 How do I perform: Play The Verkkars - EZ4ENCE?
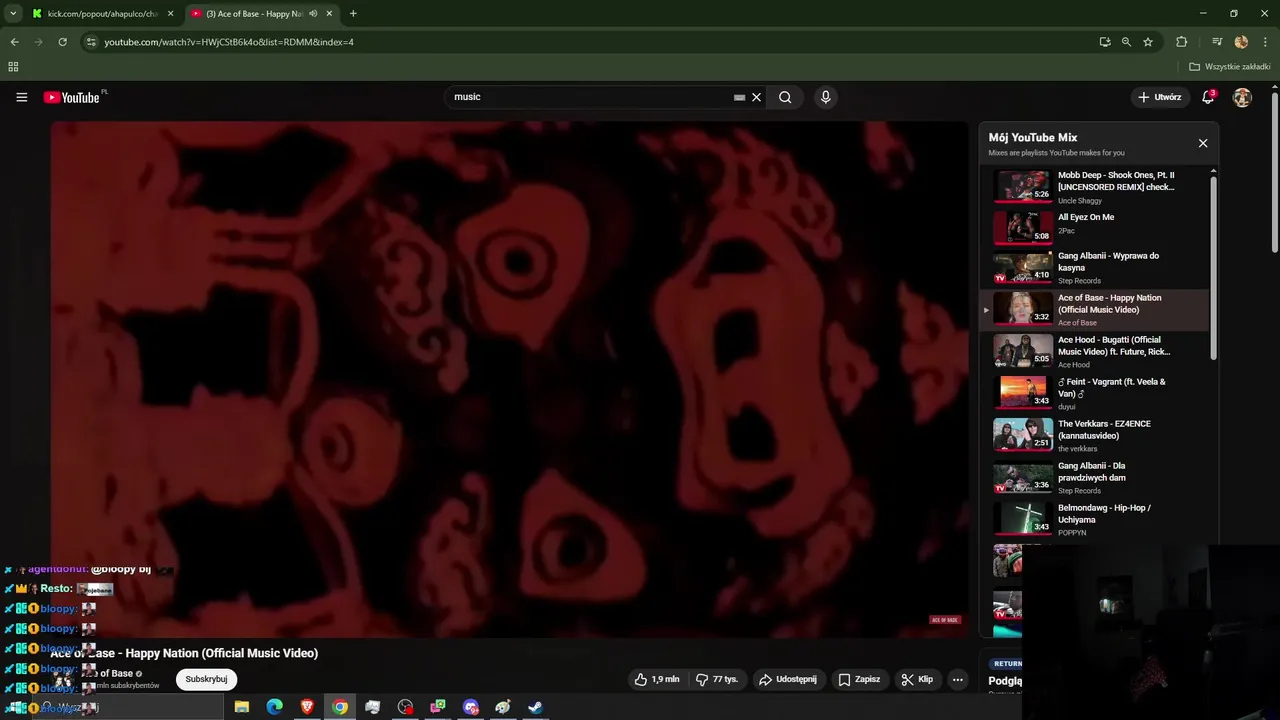pos(1095,435)
